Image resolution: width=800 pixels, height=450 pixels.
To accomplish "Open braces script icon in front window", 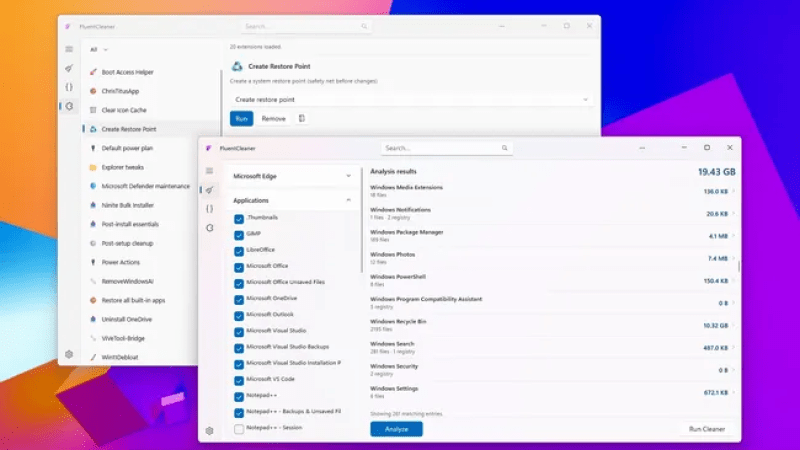I will point(210,209).
